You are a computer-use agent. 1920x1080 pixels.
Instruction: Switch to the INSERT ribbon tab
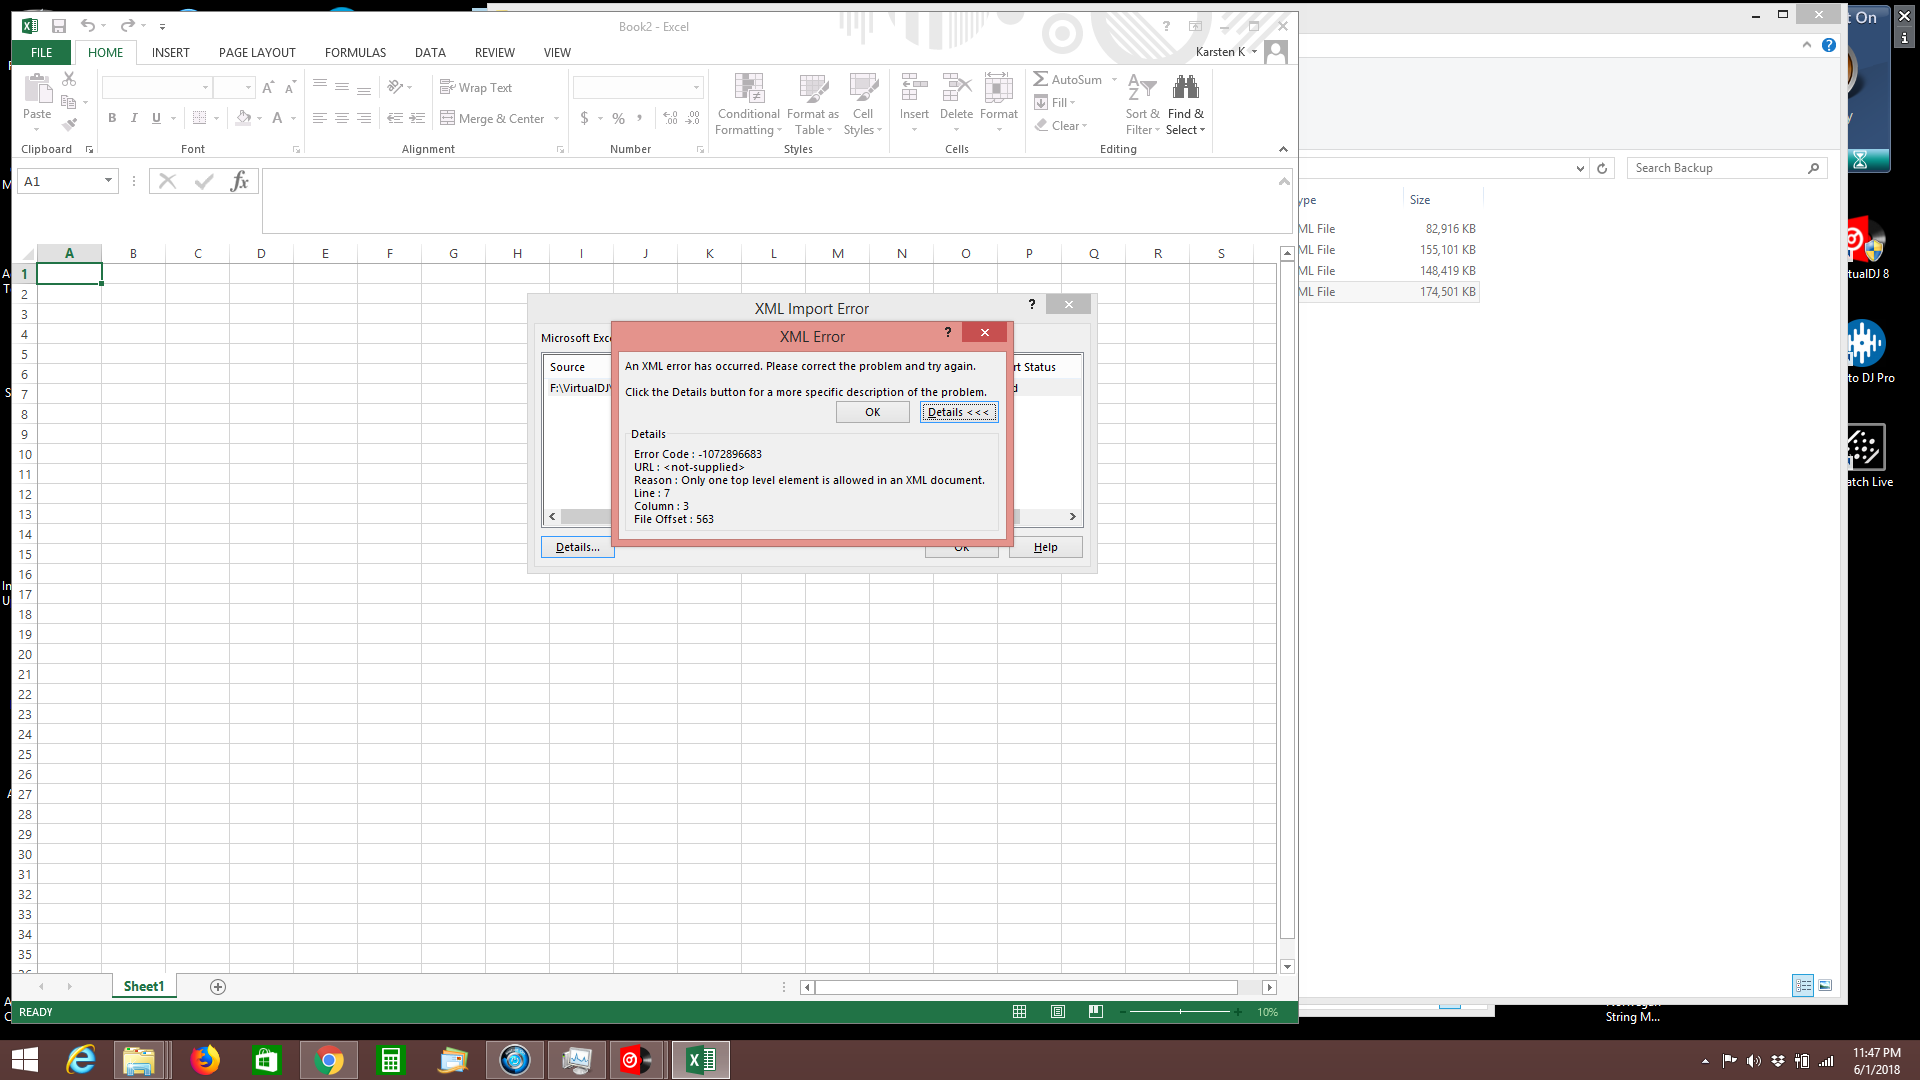[170, 52]
